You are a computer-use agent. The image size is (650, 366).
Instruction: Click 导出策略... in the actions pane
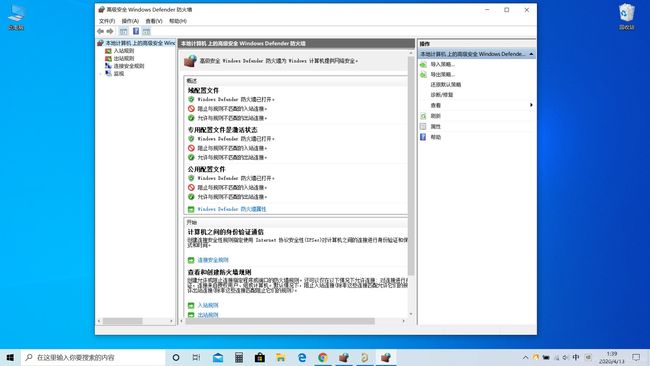[x=442, y=75]
